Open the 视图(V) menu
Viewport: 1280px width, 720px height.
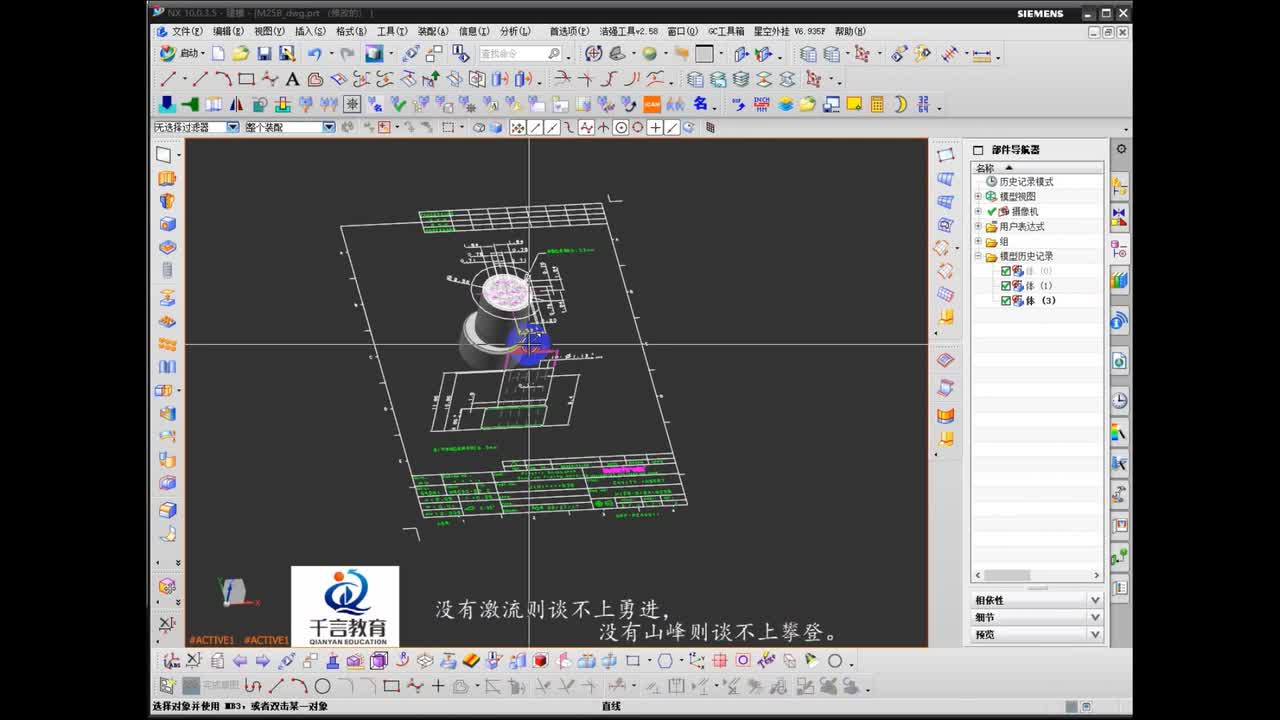270,31
